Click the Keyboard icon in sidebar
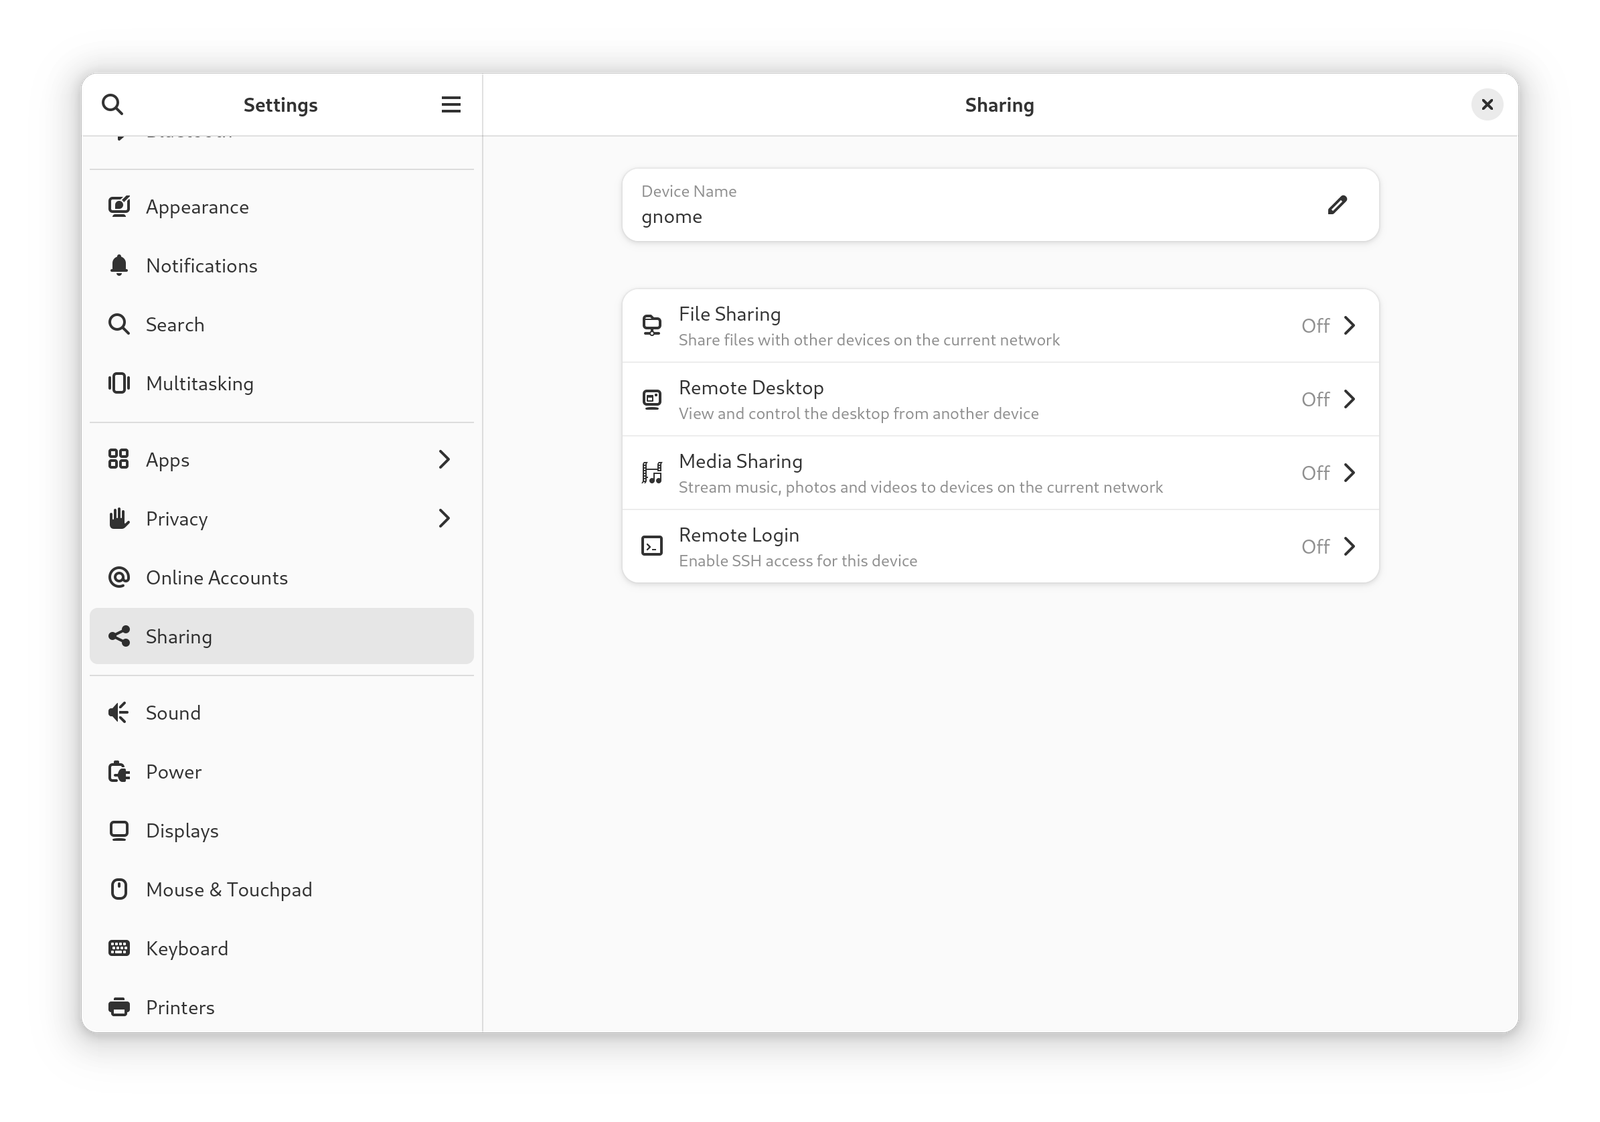Screen dimensions: 1600x1122 (x=118, y=948)
